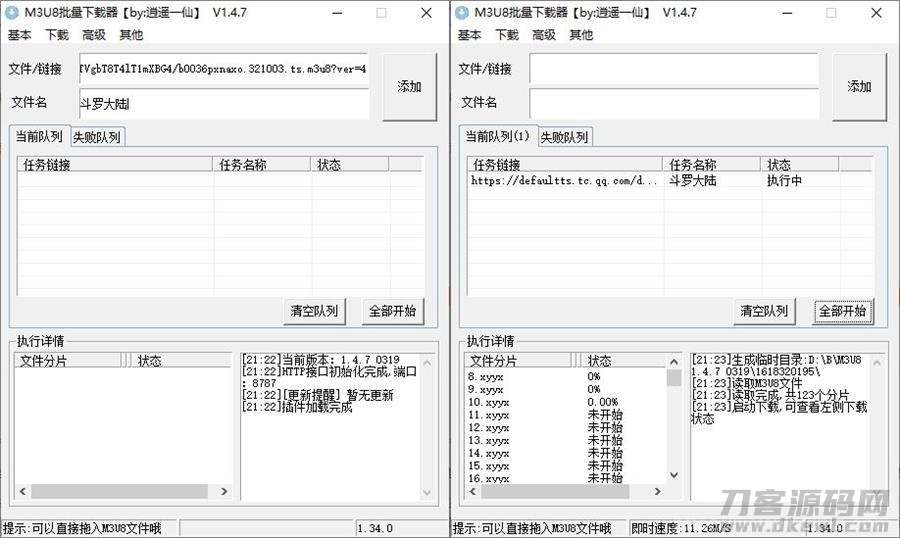Select segment row 13. xyyx
Viewport: 900px width, 538px height.
pyautogui.click(x=488, y=440)
